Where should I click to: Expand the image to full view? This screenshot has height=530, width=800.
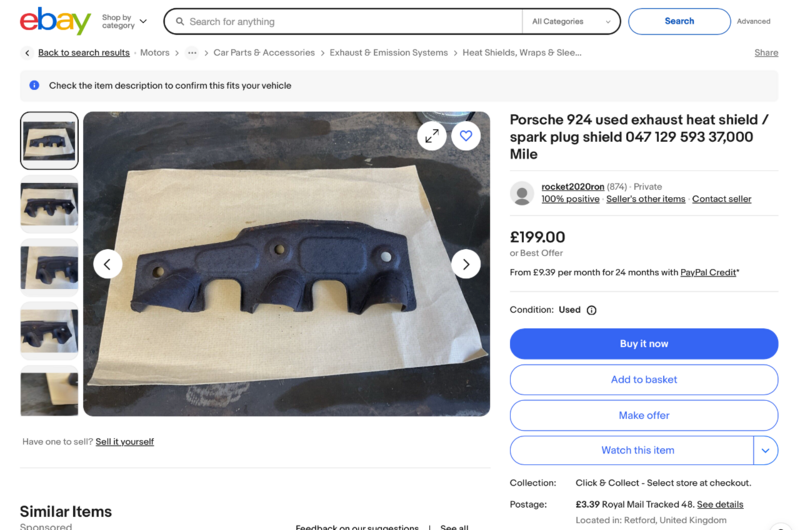[432, 136]
